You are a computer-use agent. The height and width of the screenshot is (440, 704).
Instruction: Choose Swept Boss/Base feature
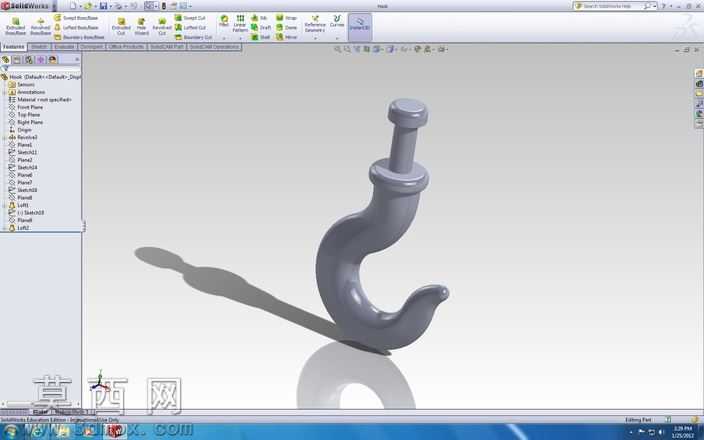(76, 18)
